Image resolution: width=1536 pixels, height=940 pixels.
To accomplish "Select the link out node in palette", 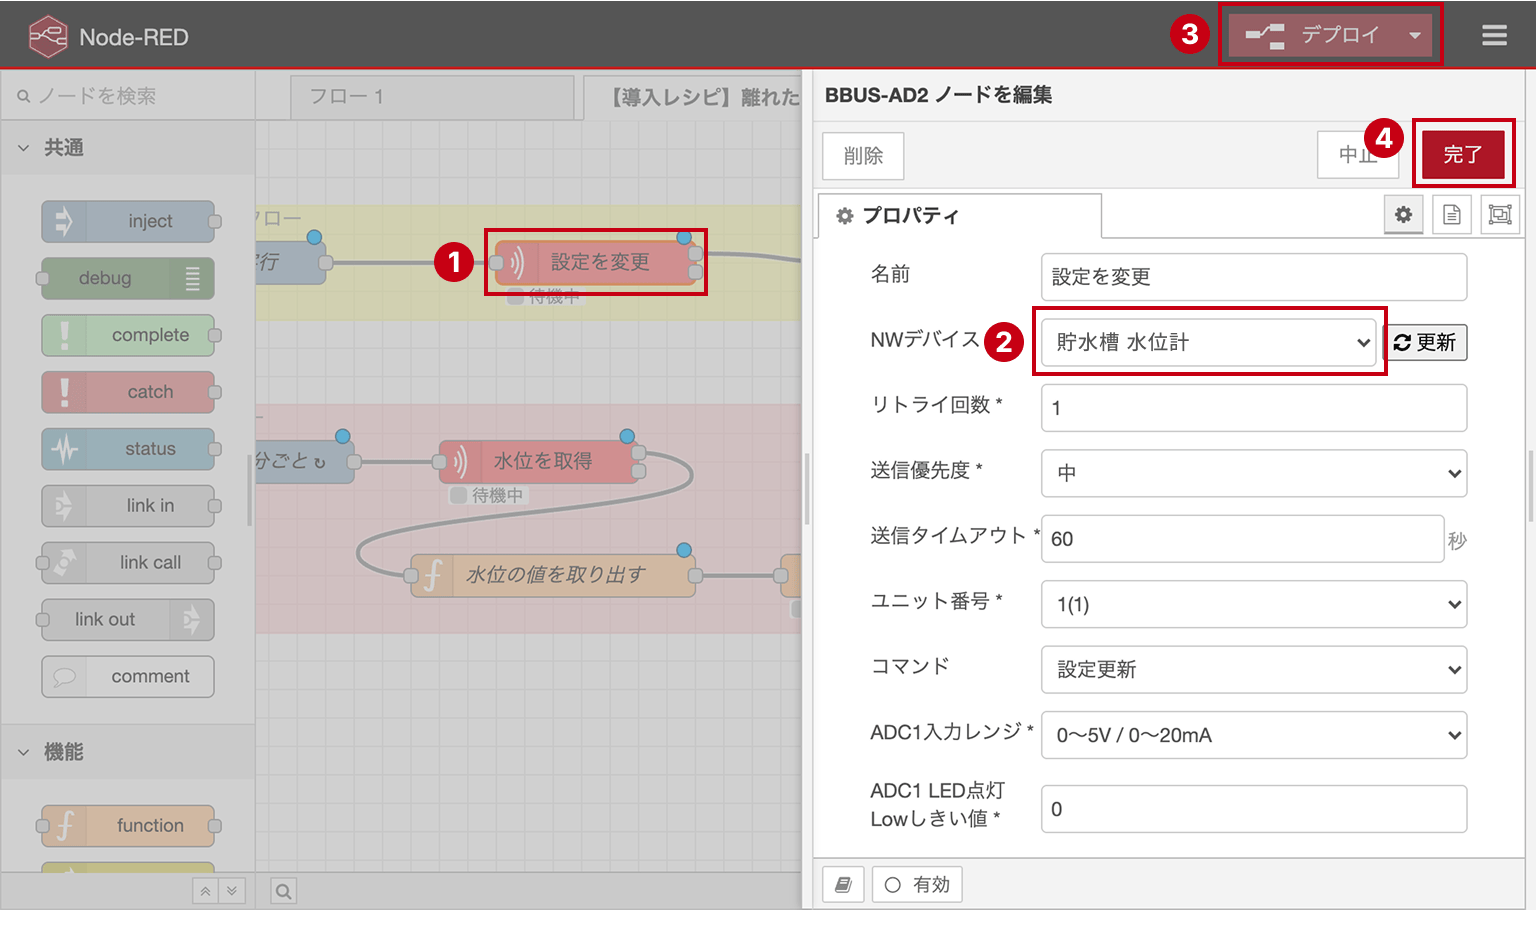I will pos(128,619).
